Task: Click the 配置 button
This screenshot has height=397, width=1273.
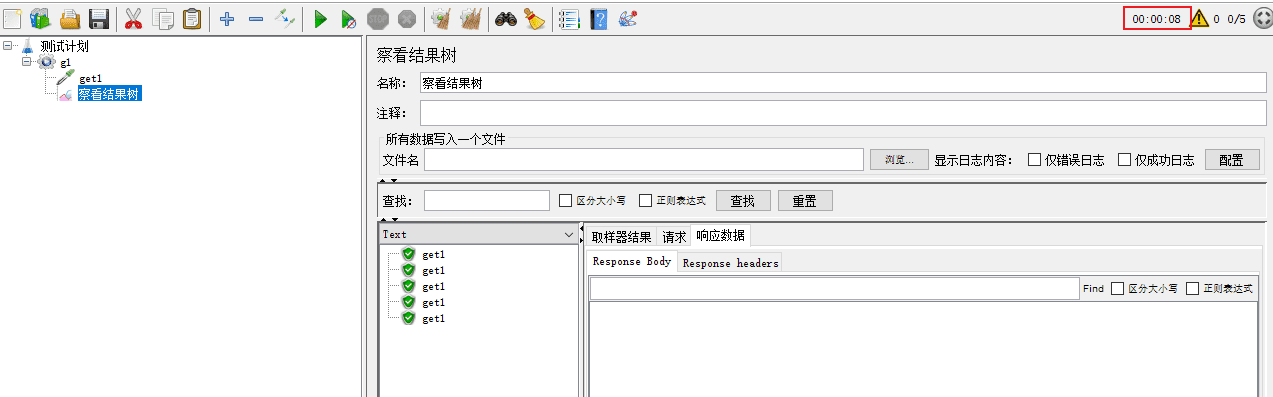Action: [1231, 160]
